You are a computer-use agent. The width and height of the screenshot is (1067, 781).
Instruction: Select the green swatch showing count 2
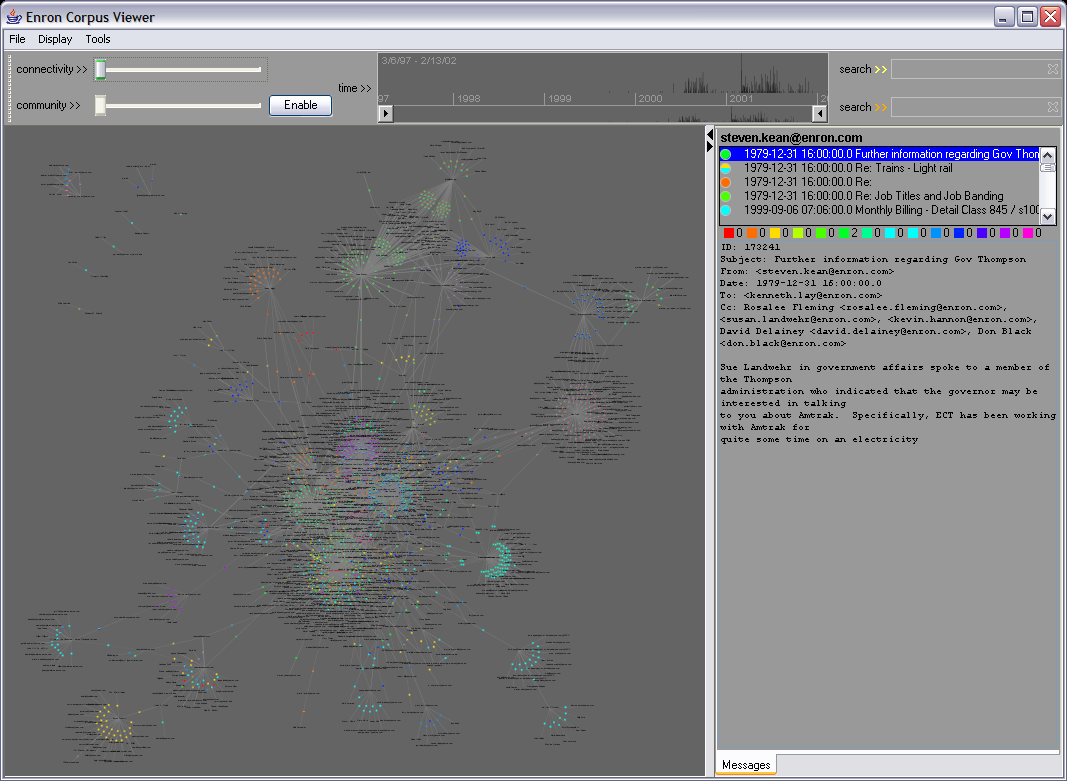point(844,233)
